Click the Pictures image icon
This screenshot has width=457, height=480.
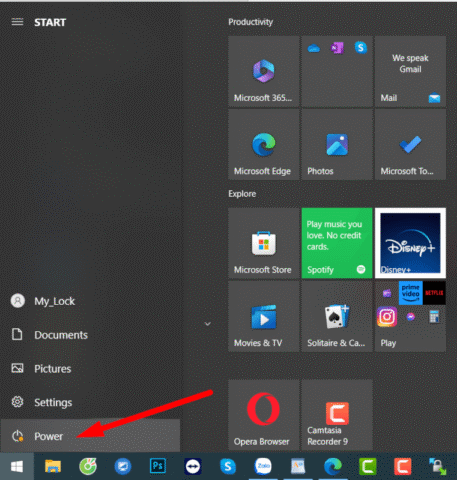tap(17, 368)
